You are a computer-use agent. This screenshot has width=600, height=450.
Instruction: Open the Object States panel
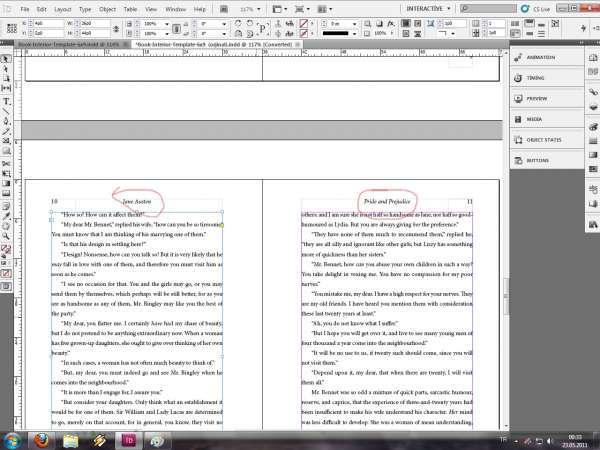click(x=547, y=140)
